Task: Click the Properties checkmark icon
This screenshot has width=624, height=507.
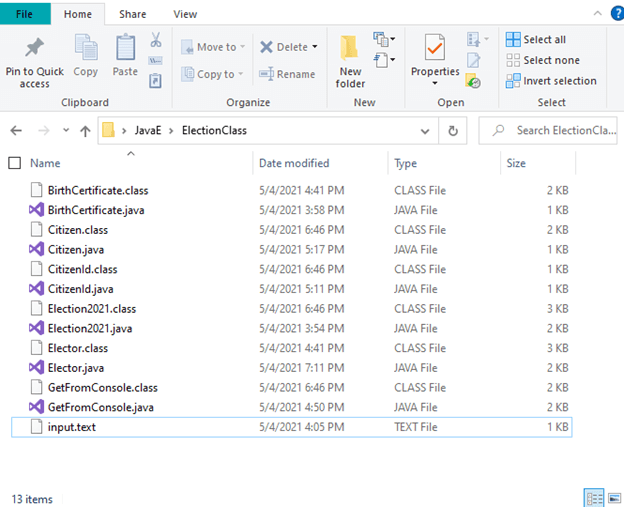Action: [x=435, y=47]
